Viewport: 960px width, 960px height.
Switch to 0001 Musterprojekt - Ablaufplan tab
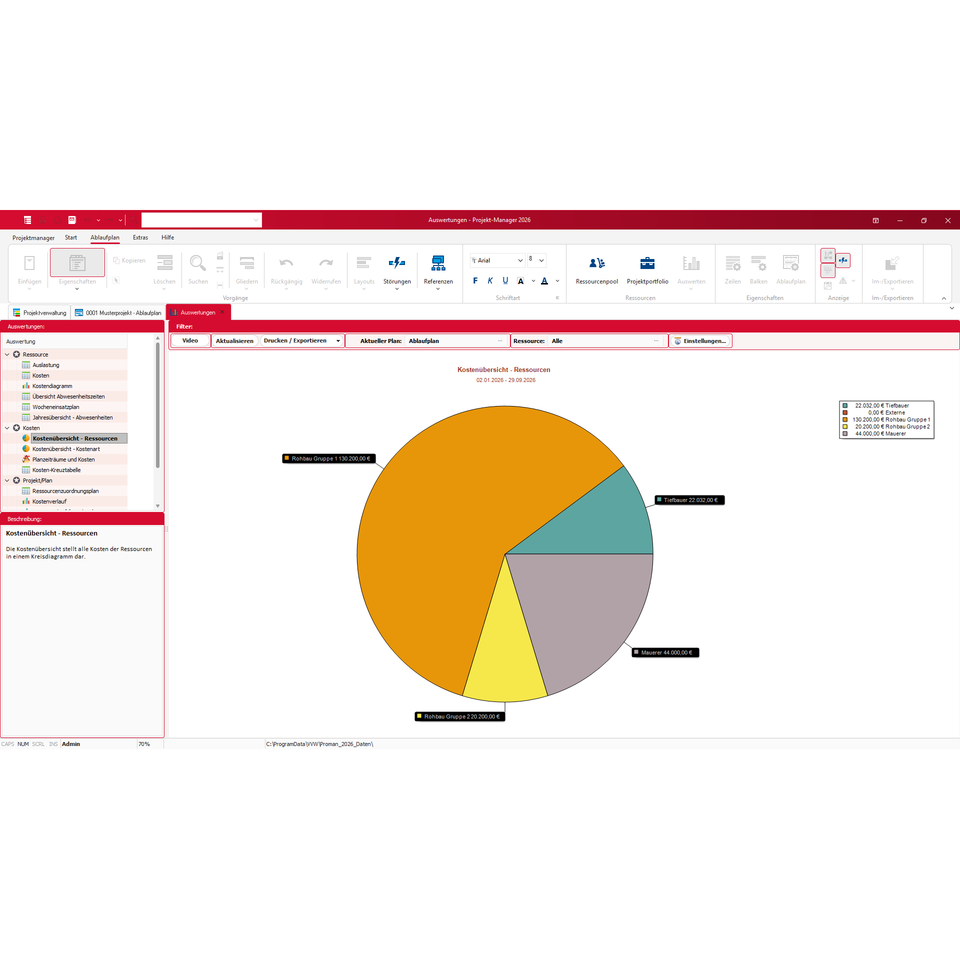[x=118, y=313]
